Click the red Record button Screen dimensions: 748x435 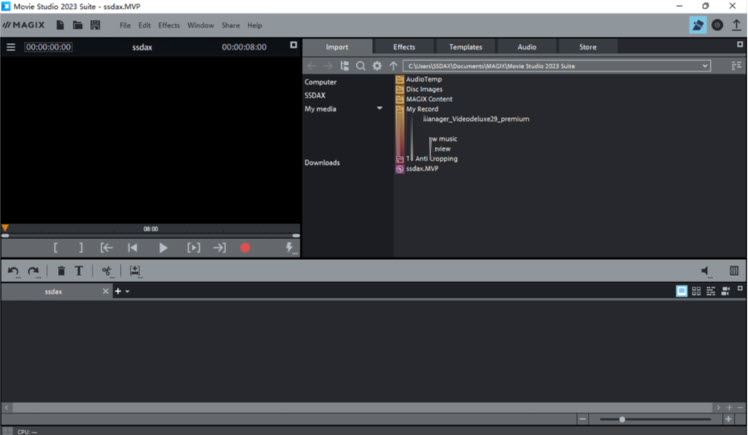(x=245, y=248)
